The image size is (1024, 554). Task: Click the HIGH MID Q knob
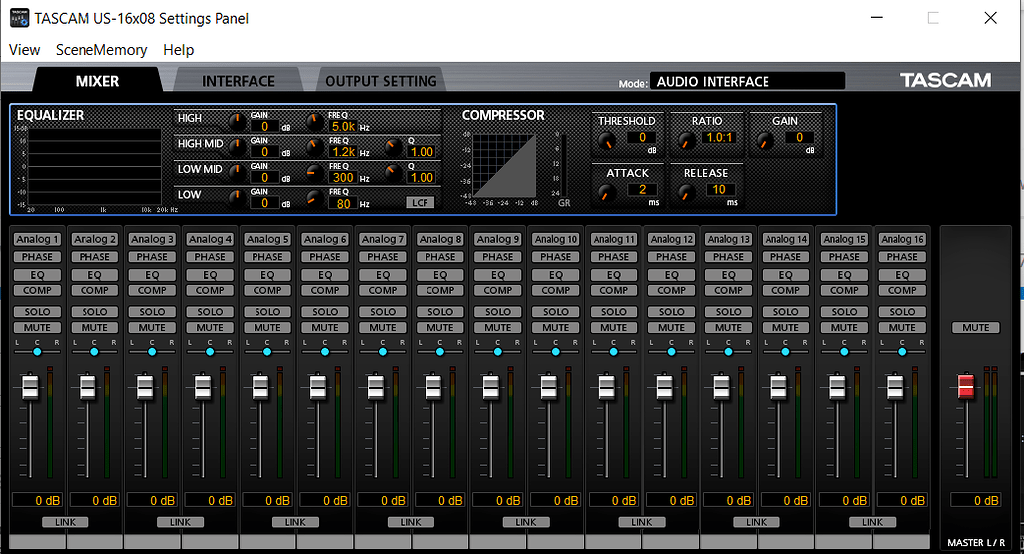pos(393,147)
